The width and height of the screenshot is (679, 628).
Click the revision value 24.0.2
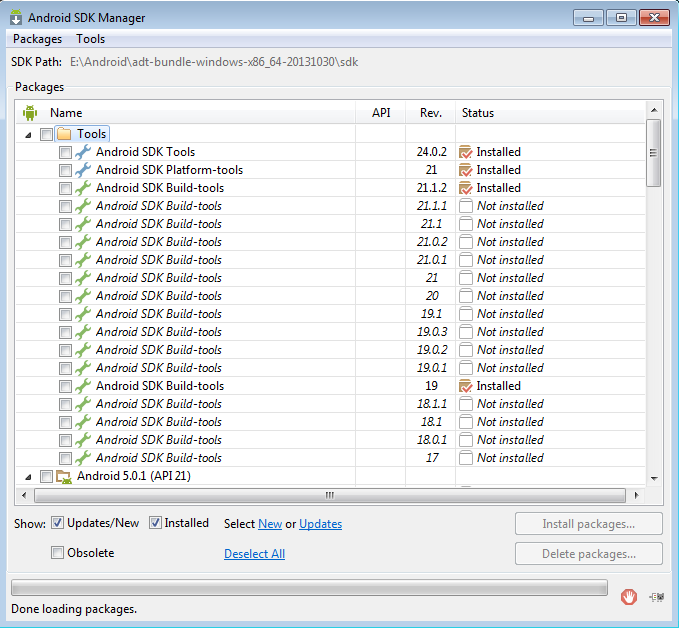pos(431,152)
